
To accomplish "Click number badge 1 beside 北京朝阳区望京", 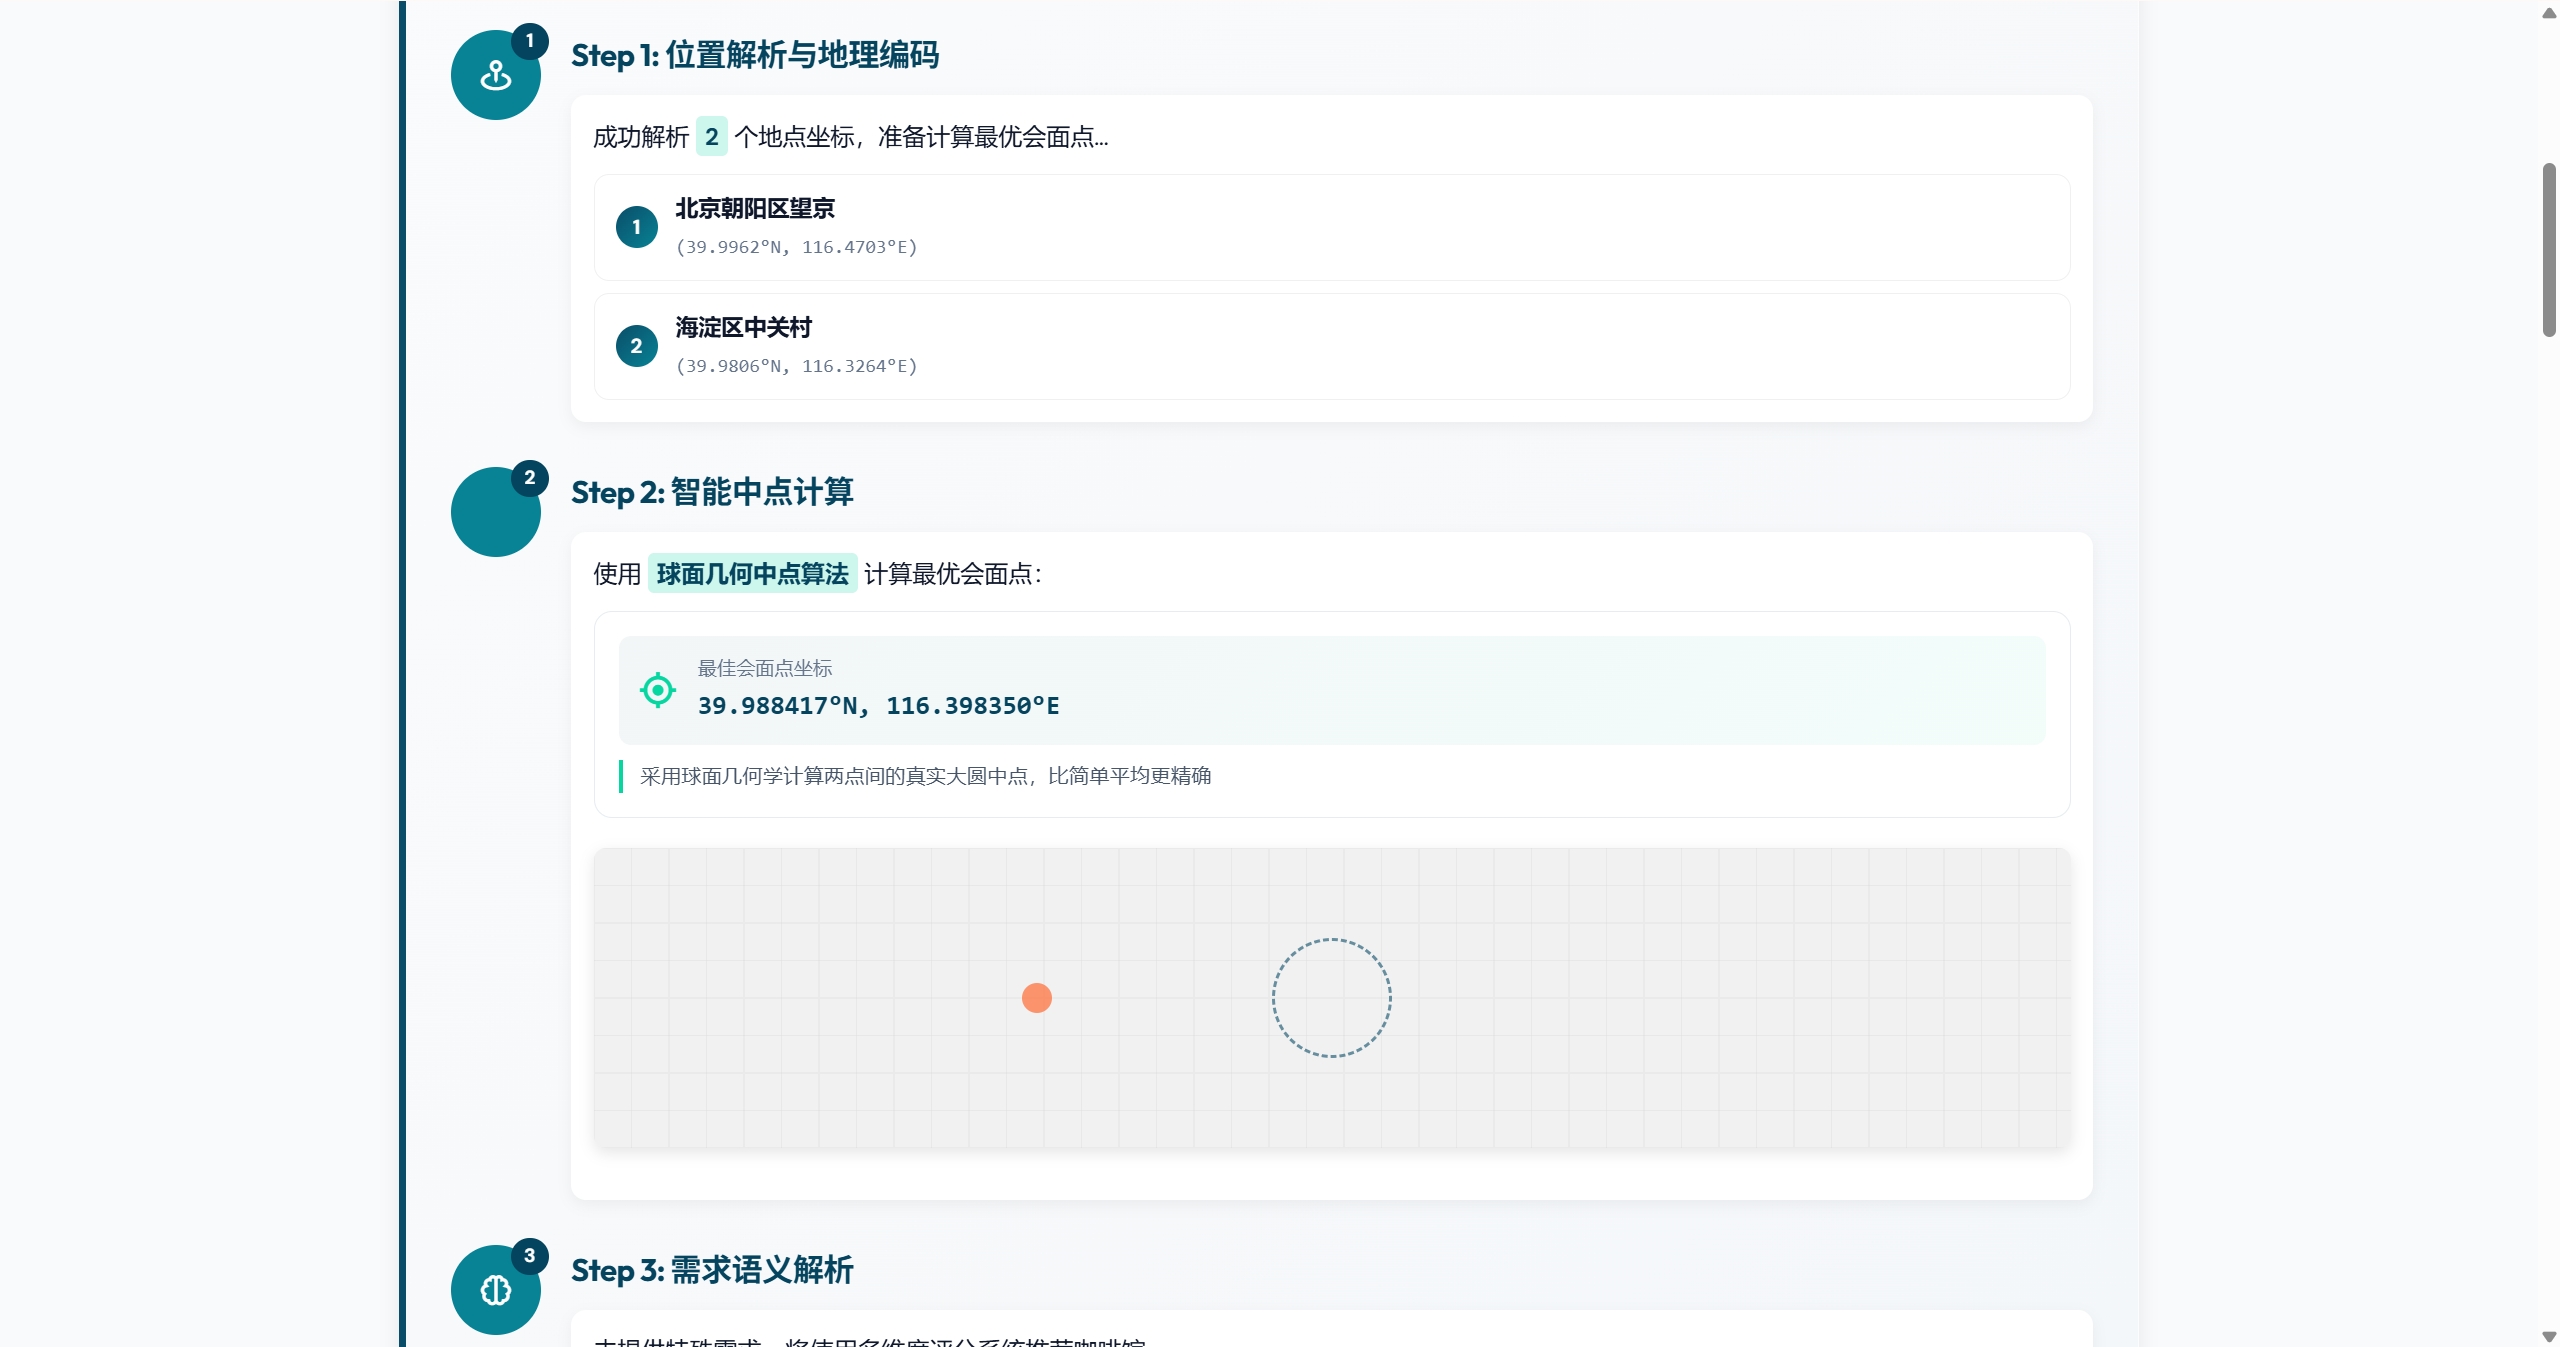I will click(x=636, y=227).
